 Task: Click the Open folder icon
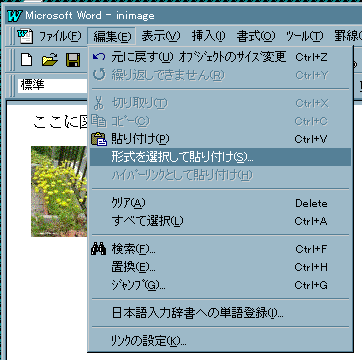tap(50, 60)
